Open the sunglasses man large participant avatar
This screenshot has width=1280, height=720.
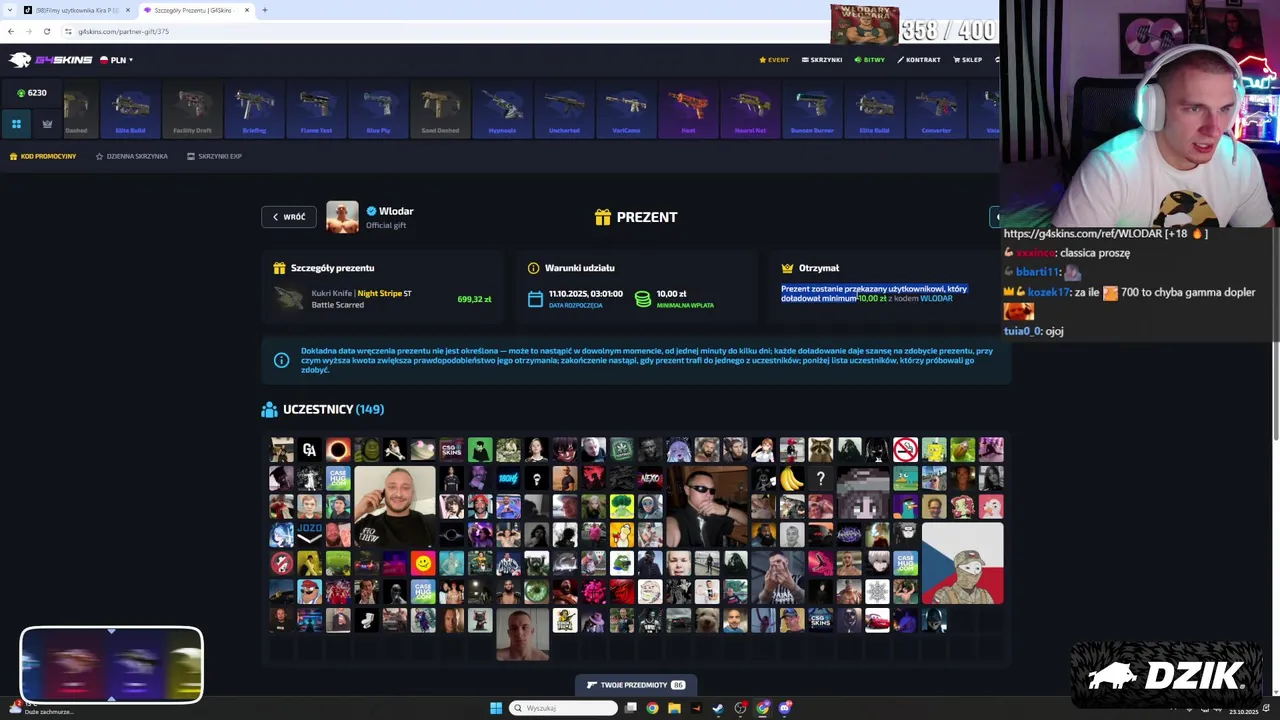point(707,506)
